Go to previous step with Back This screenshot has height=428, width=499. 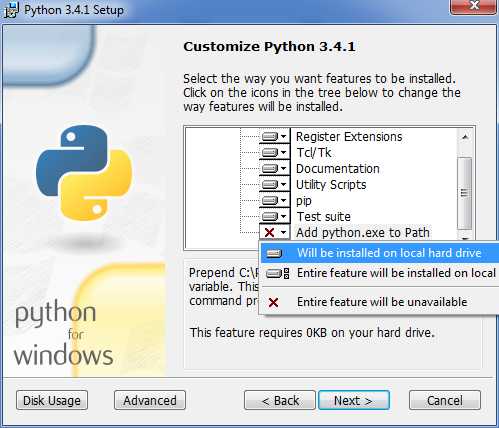(x=280, y=400)
